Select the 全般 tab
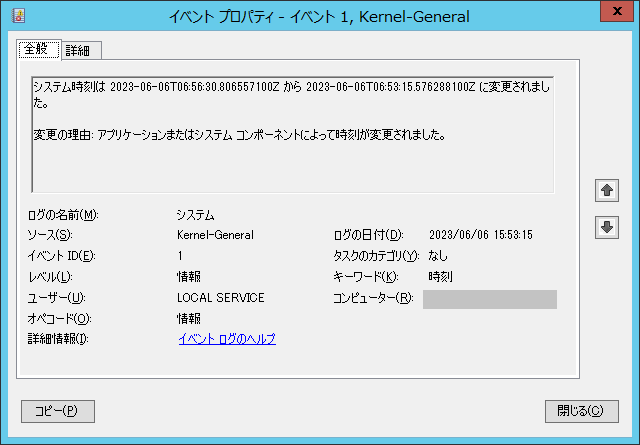Viewport: 640px width, 445px height. coord(39,49)
